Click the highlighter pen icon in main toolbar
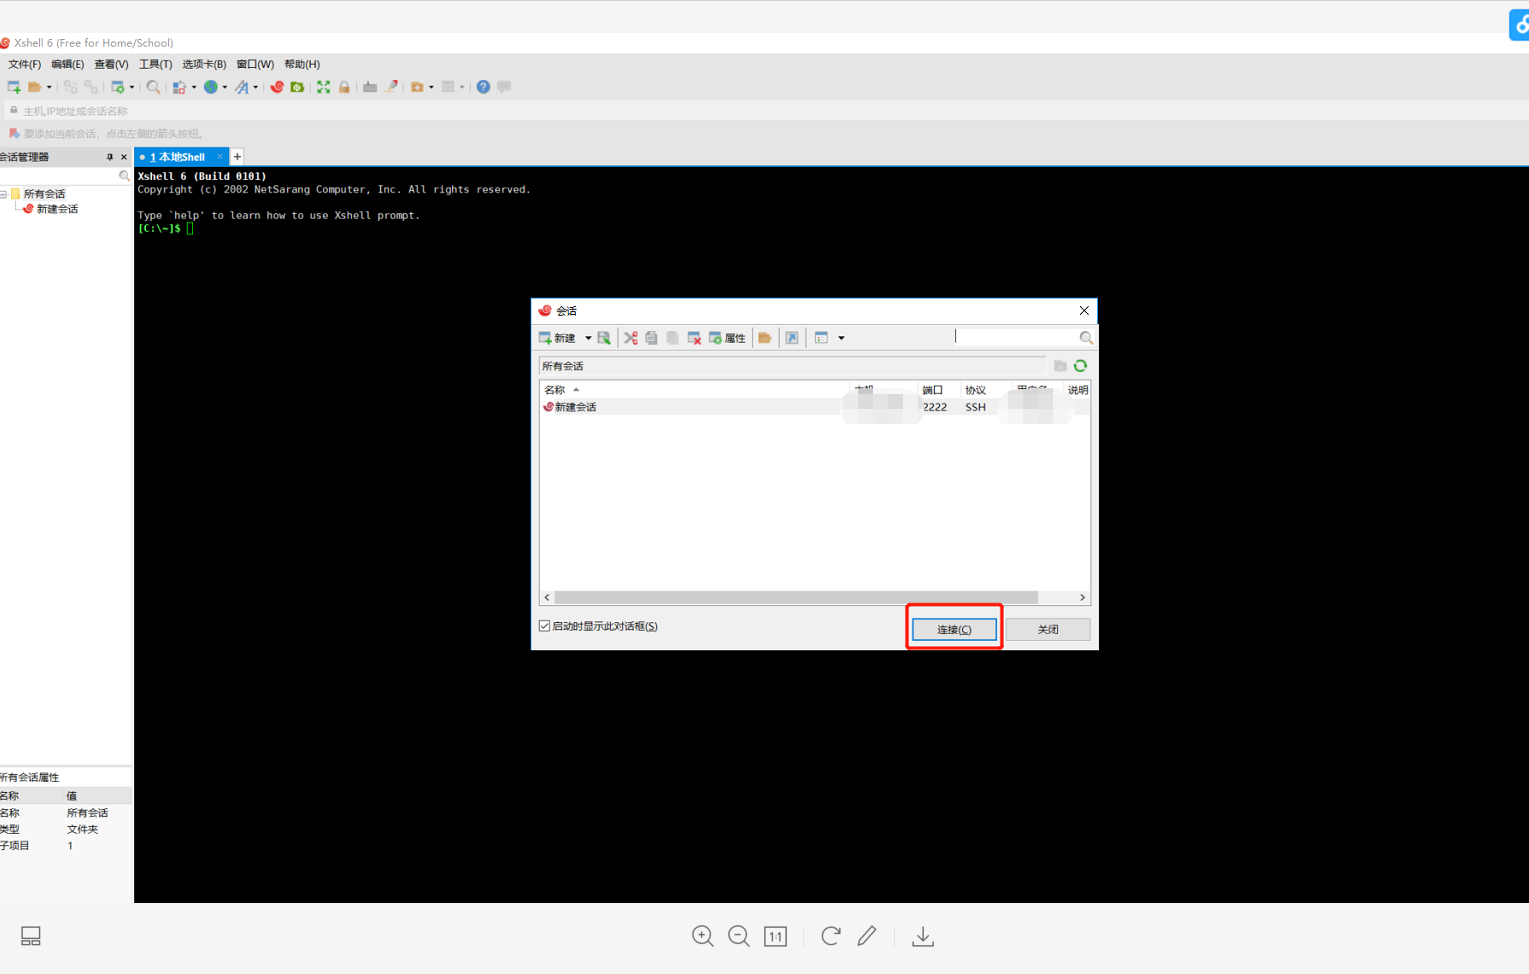The image size is (1529, 974). (391, 87)
